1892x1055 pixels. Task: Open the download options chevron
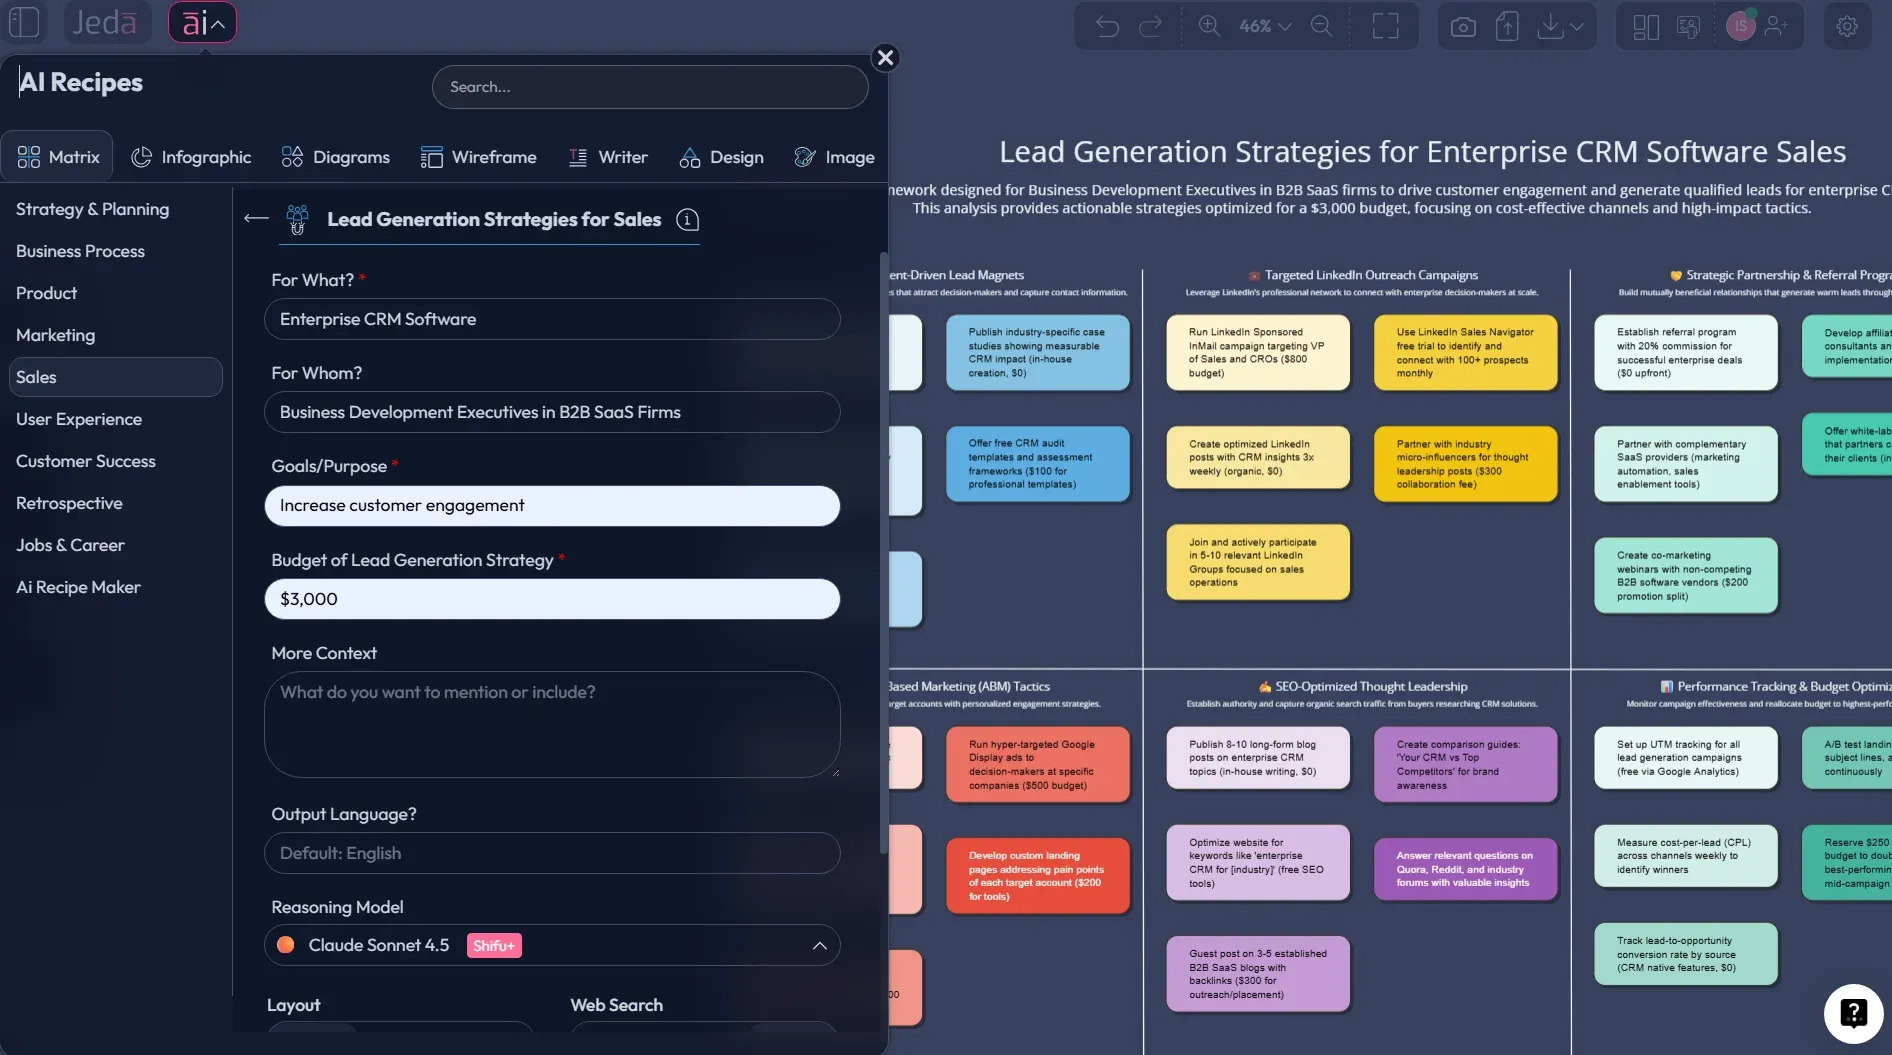[x=1578, y=25]
